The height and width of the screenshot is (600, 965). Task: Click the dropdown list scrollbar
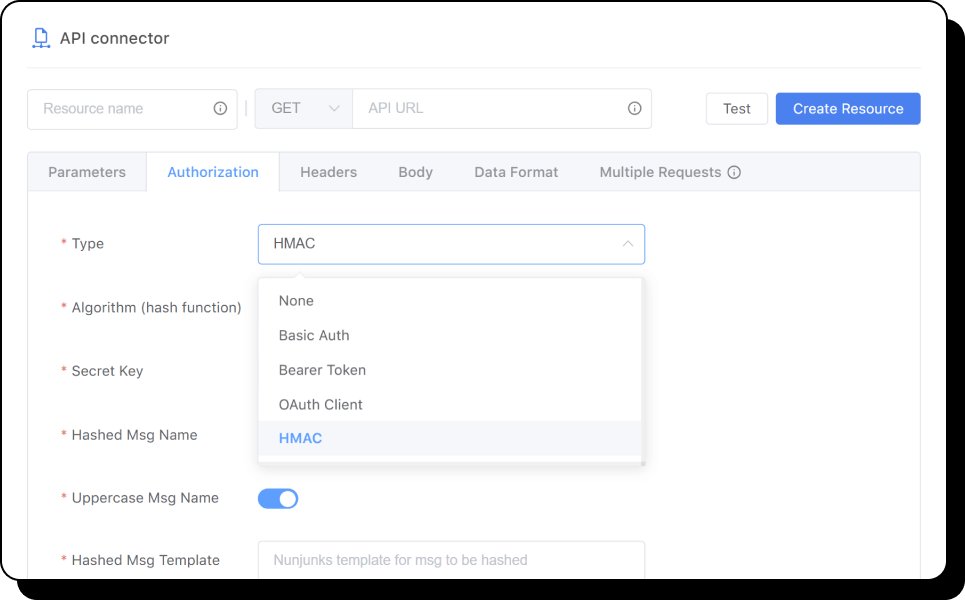click(x=643, y=372)
